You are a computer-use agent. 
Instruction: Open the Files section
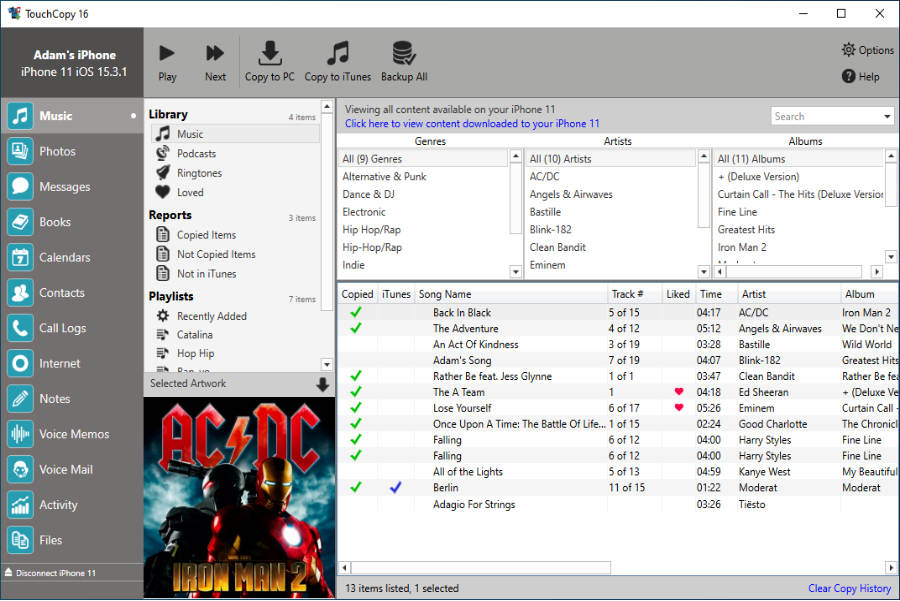tap(72, 540)
